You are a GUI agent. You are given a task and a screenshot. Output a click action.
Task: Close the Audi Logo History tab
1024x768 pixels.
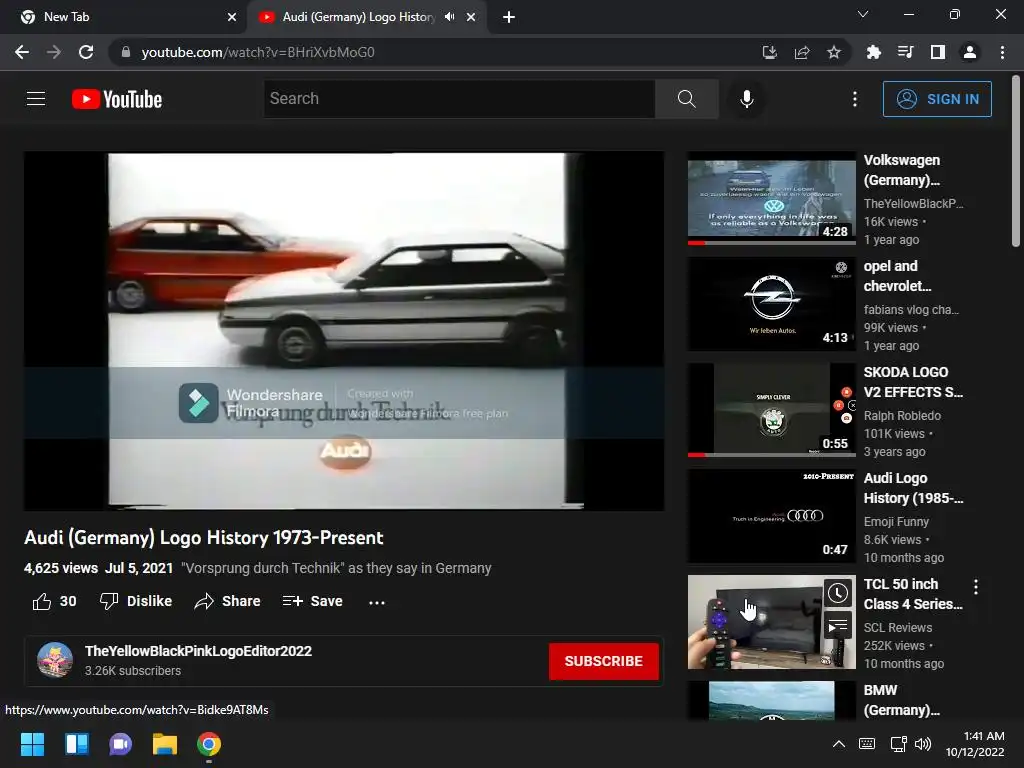pos(471,17)
